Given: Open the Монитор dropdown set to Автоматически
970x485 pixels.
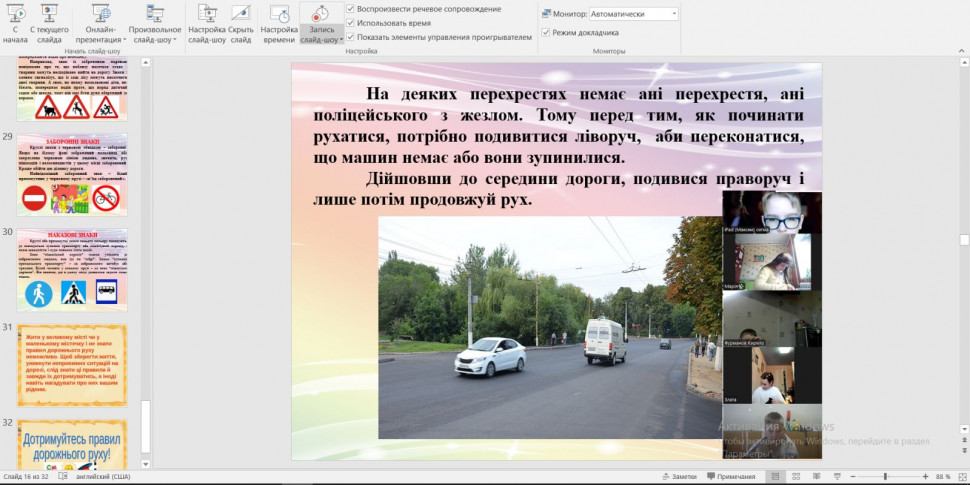Looking at the screenshot, I should pyautogui.click(x=633, y=14).
